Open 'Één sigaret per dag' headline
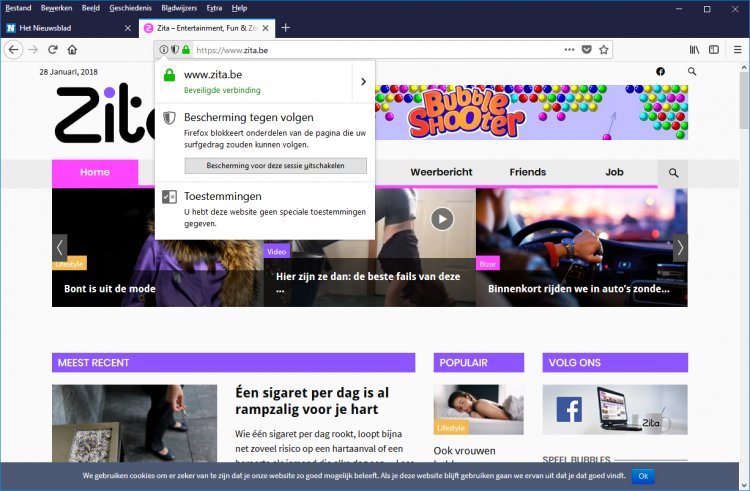 (312, 401)
